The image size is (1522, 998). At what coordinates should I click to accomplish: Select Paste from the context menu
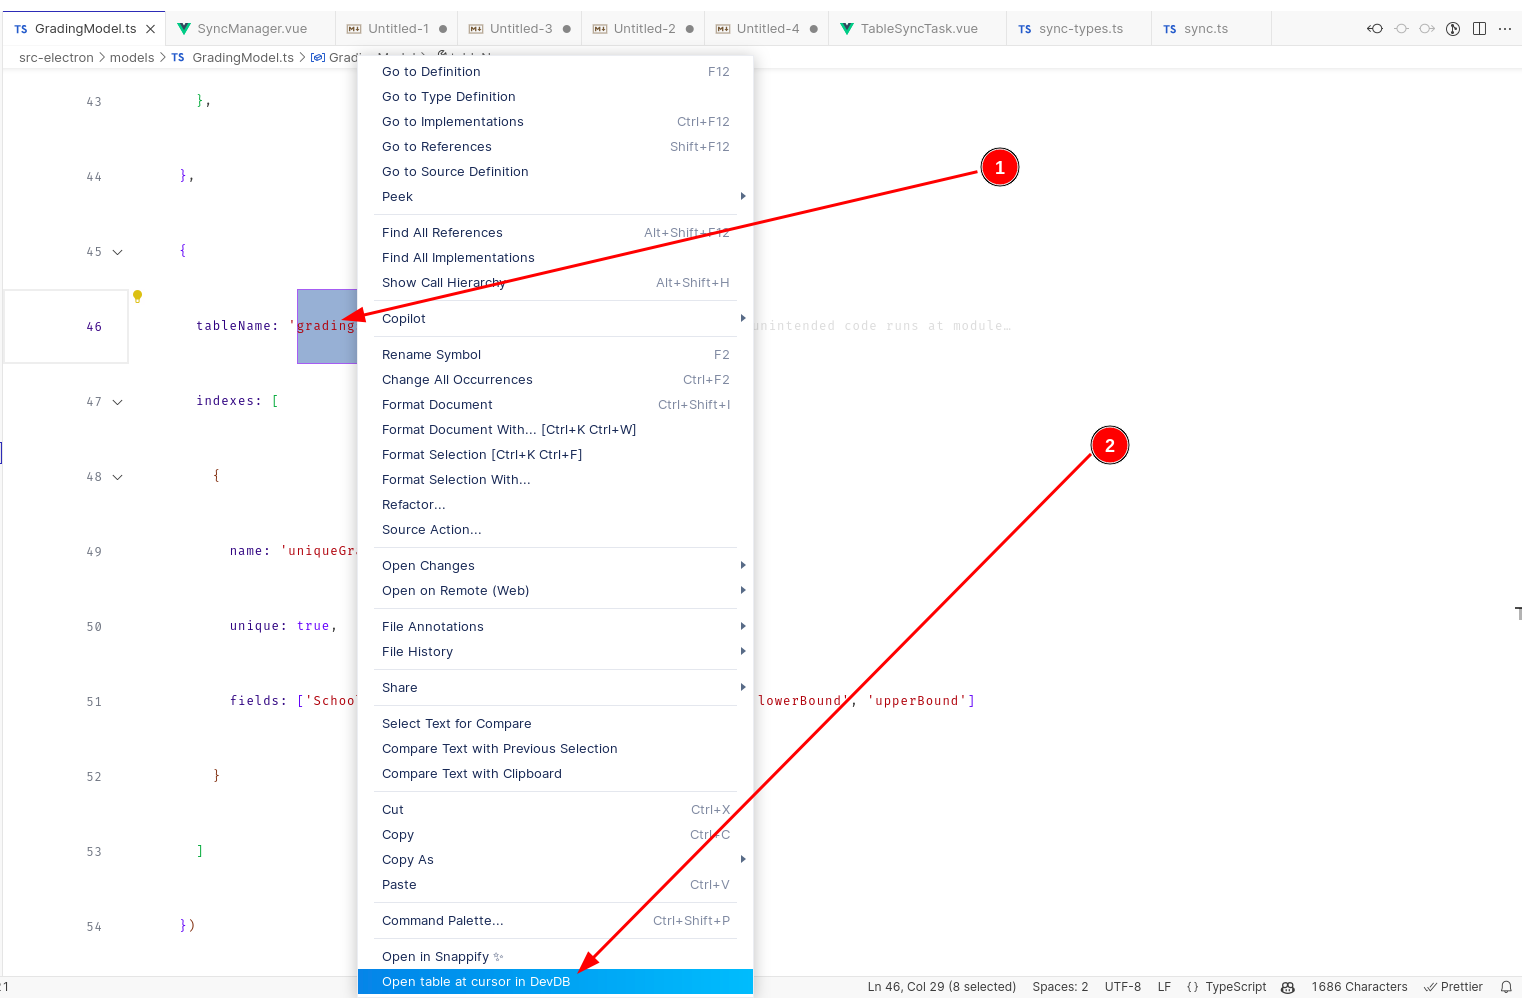click(556, 885)
